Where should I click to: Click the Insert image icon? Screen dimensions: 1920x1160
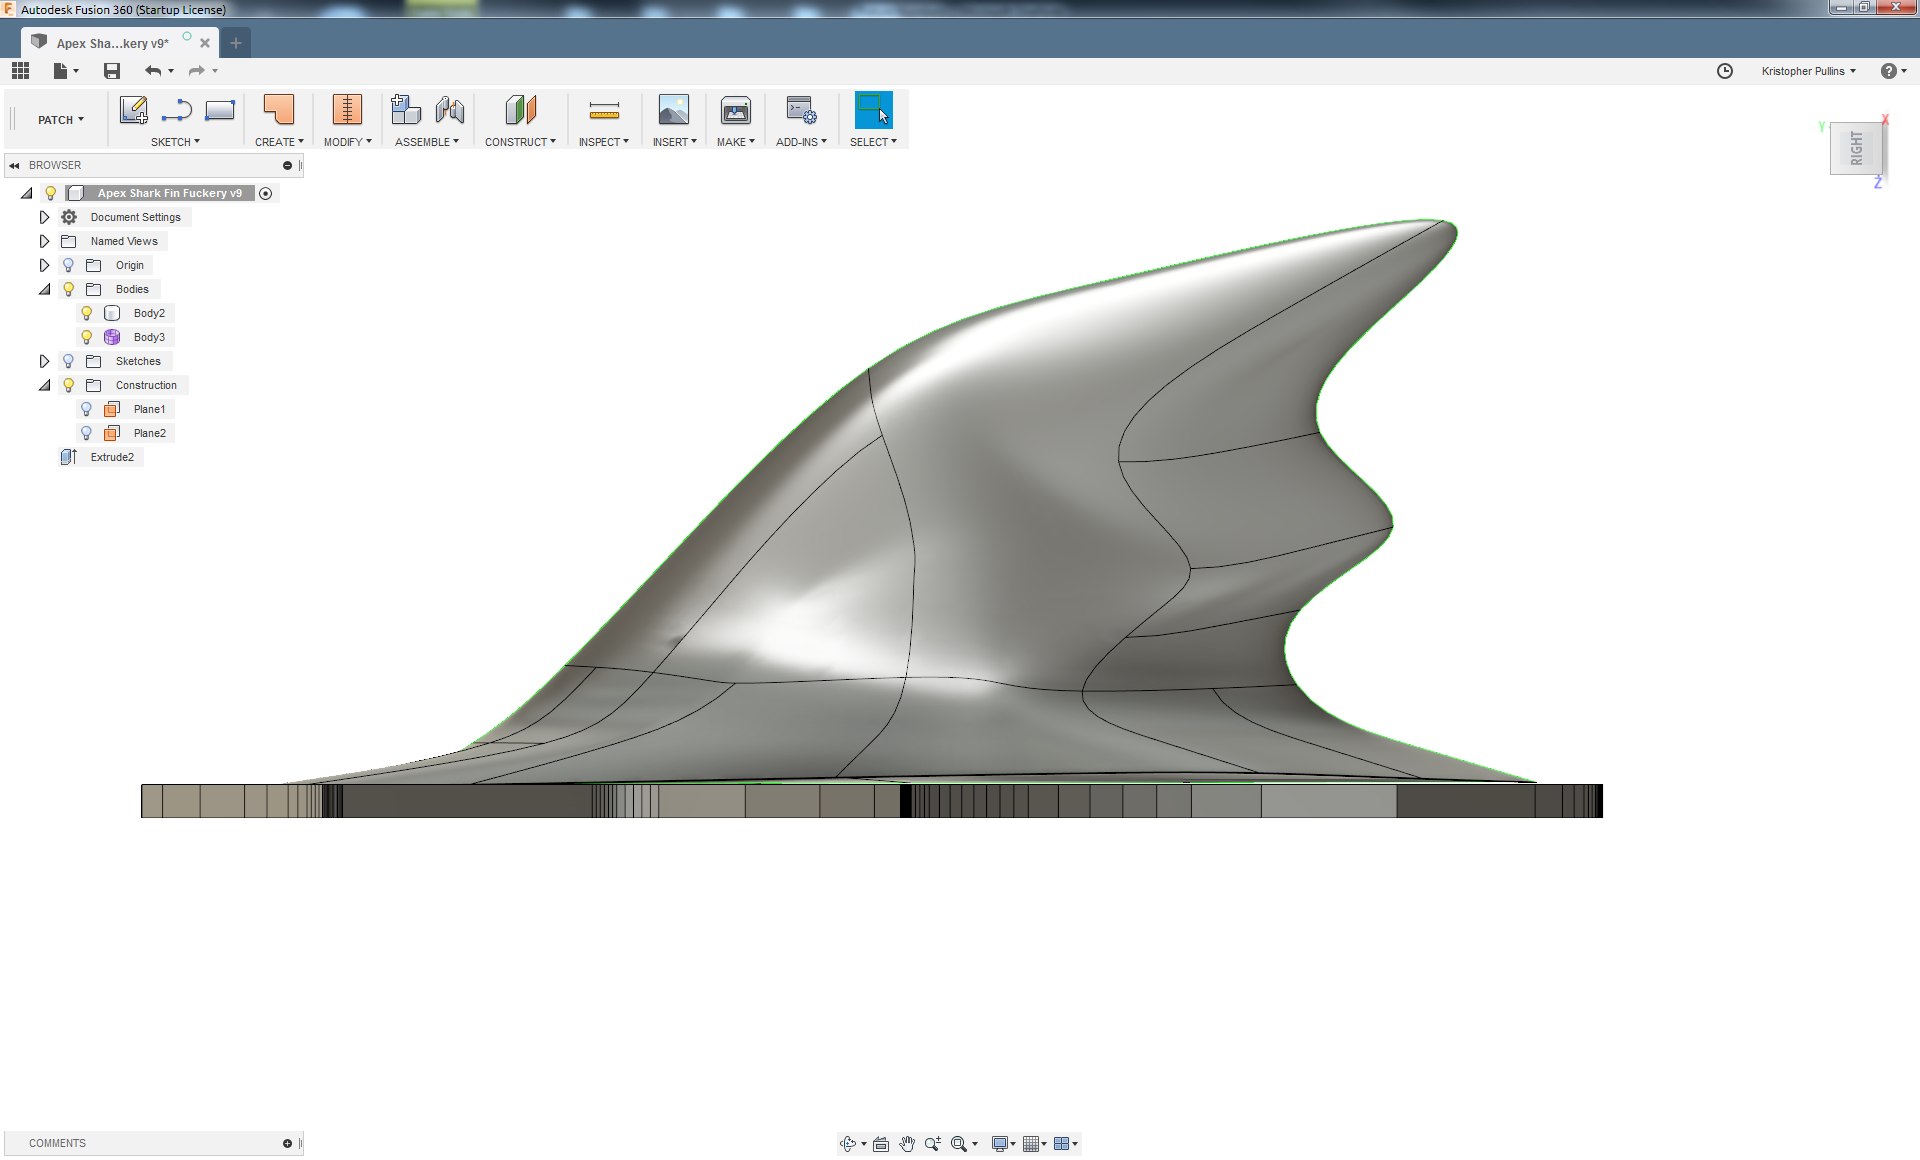pyautogui.click(x=674, y=109)
